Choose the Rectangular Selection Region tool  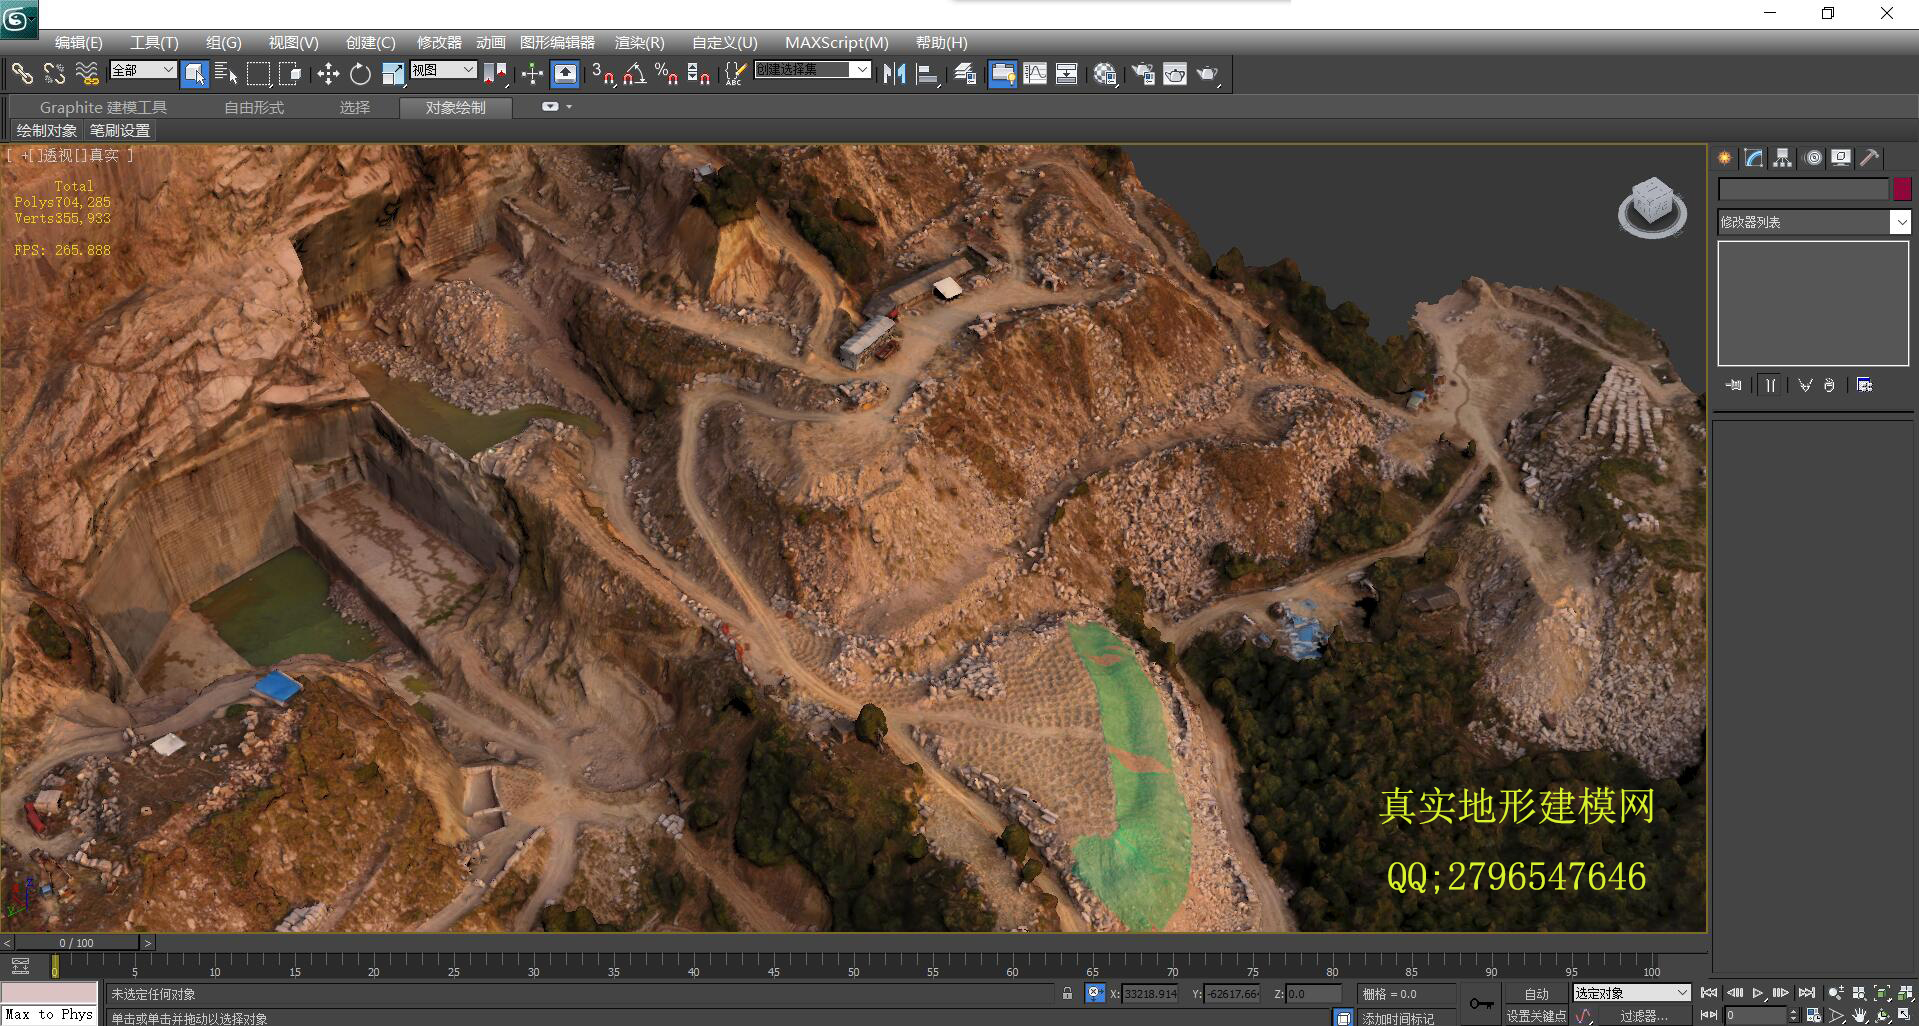click(x=258, y=73)
